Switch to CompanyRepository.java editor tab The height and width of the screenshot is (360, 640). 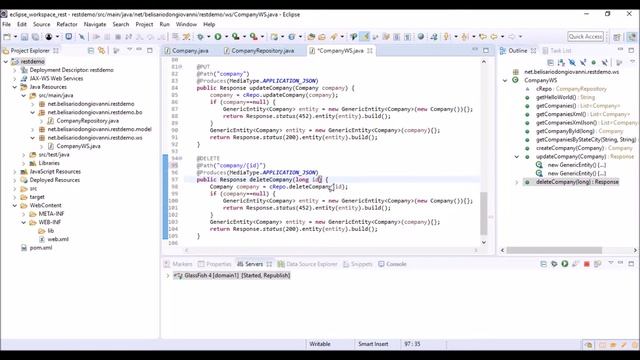(259, 51)
